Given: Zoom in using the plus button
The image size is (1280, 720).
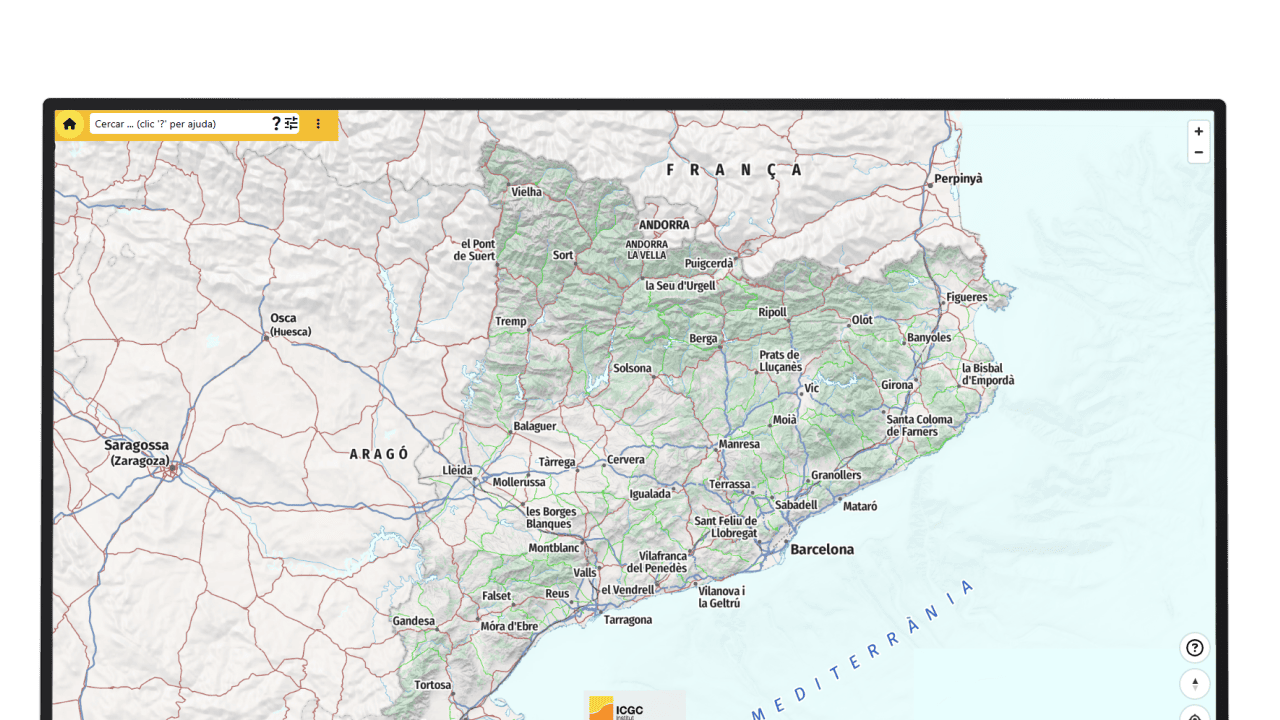Looking at the screenshot, I should [x=1198, y=131].
